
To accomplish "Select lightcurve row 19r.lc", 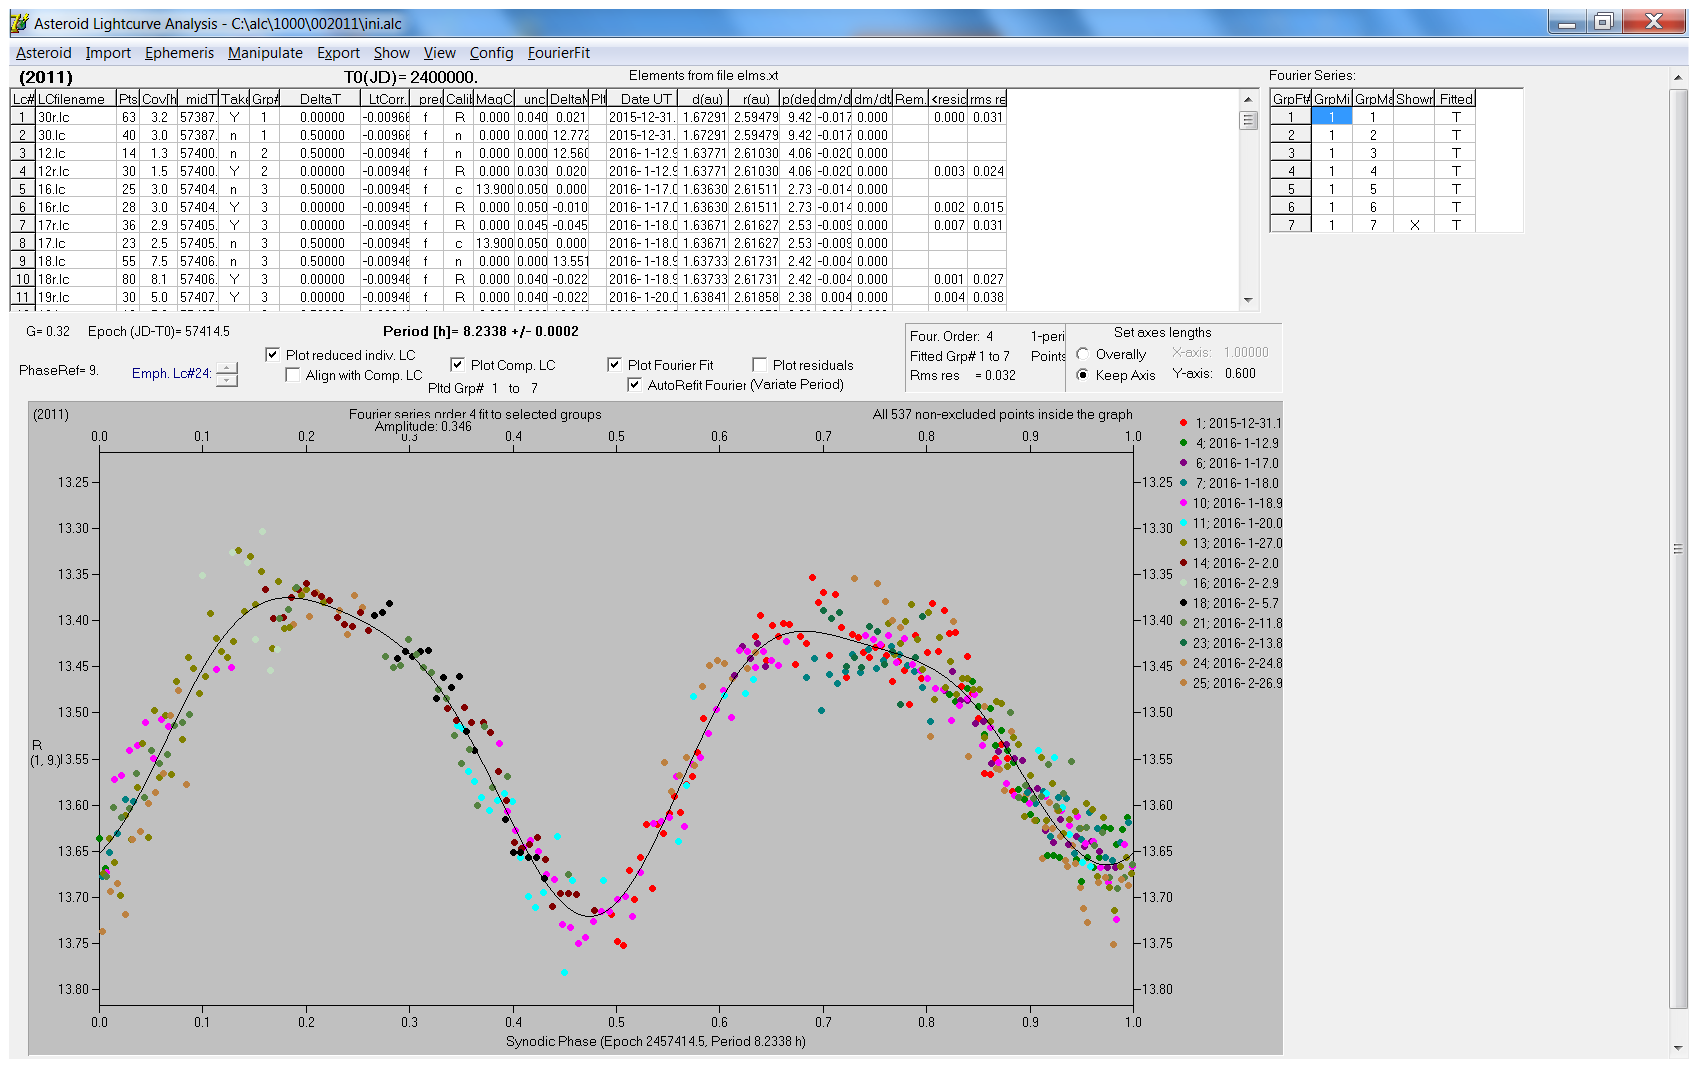I will (508, 297).
